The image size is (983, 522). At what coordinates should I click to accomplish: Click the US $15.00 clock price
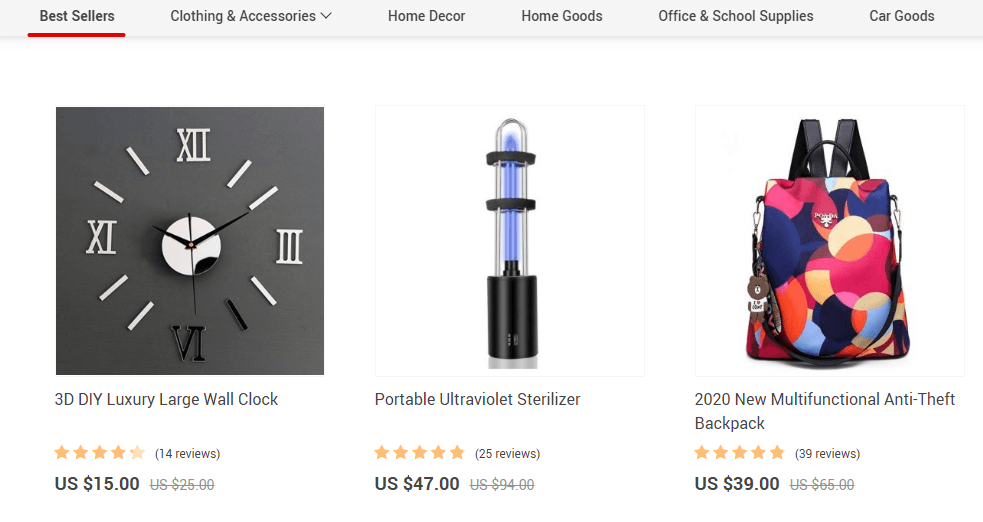97,484
